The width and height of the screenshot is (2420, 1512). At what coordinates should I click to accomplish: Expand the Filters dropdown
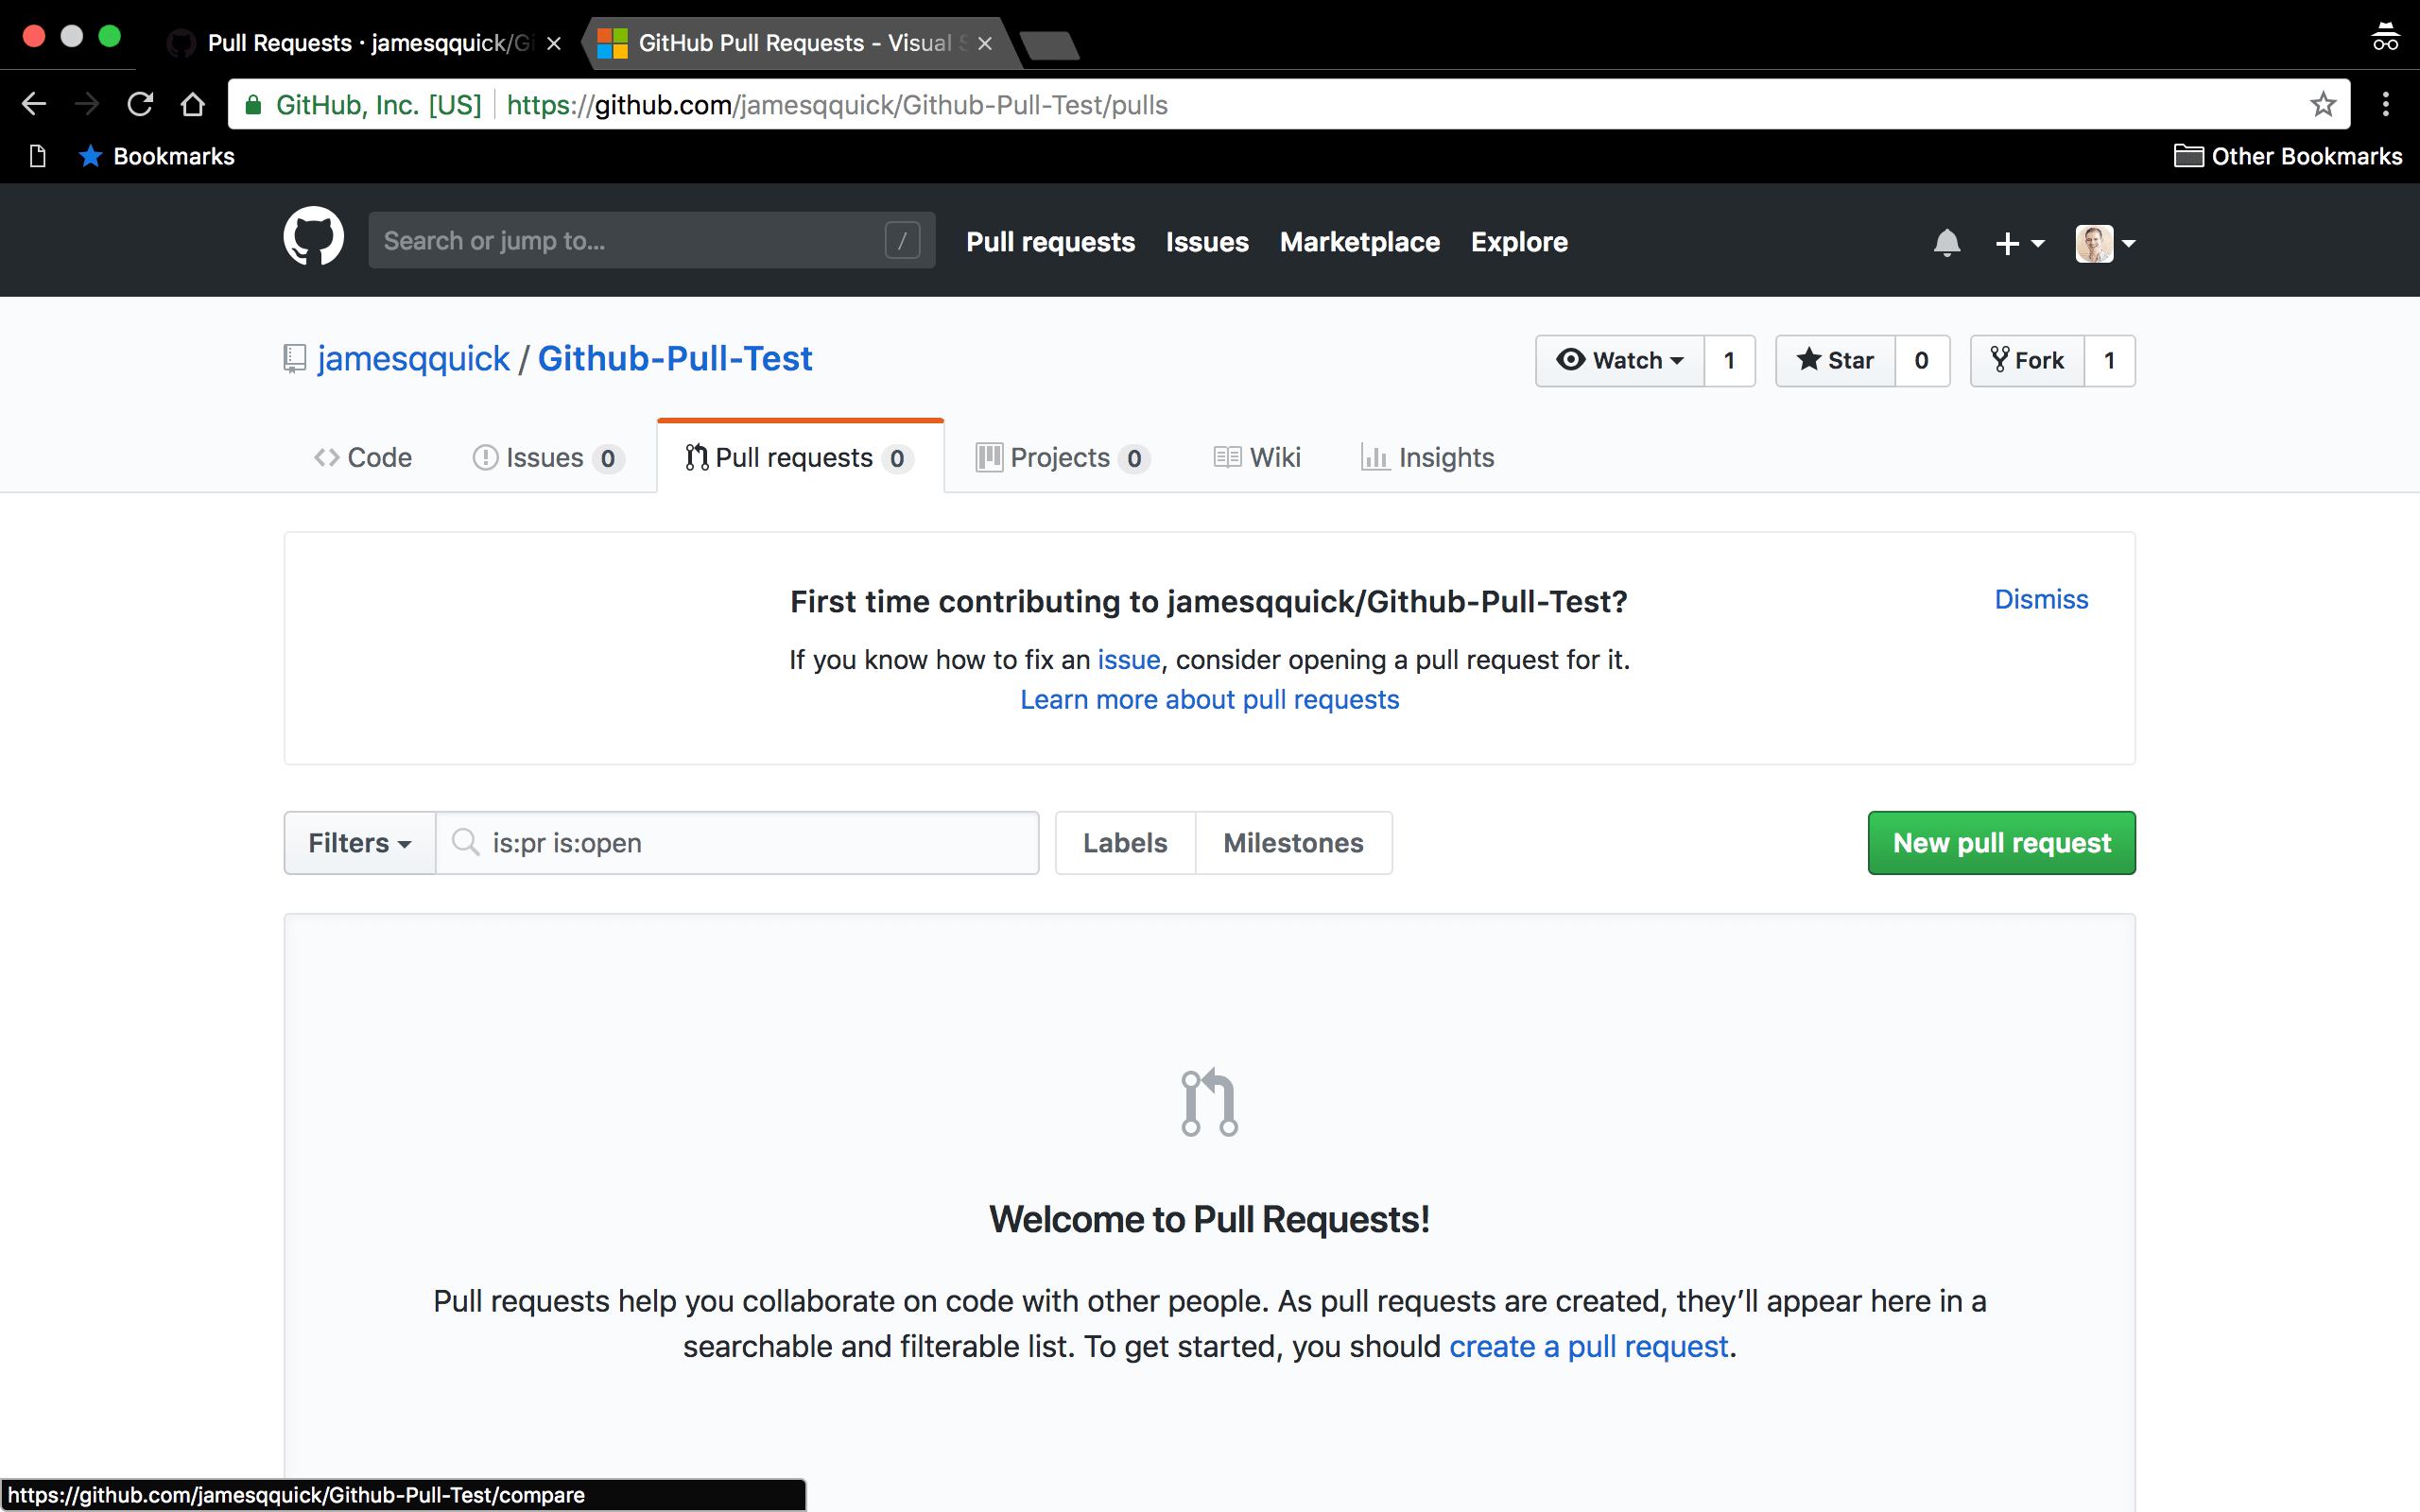(360, 842)
